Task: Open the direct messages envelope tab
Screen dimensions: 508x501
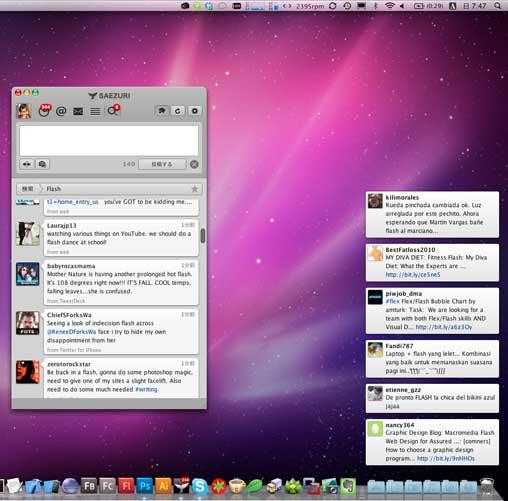Action: (78, 111)
